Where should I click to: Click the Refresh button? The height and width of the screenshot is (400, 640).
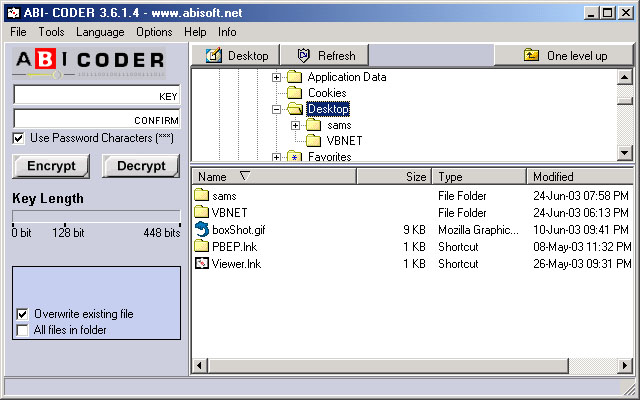point(324,55)
